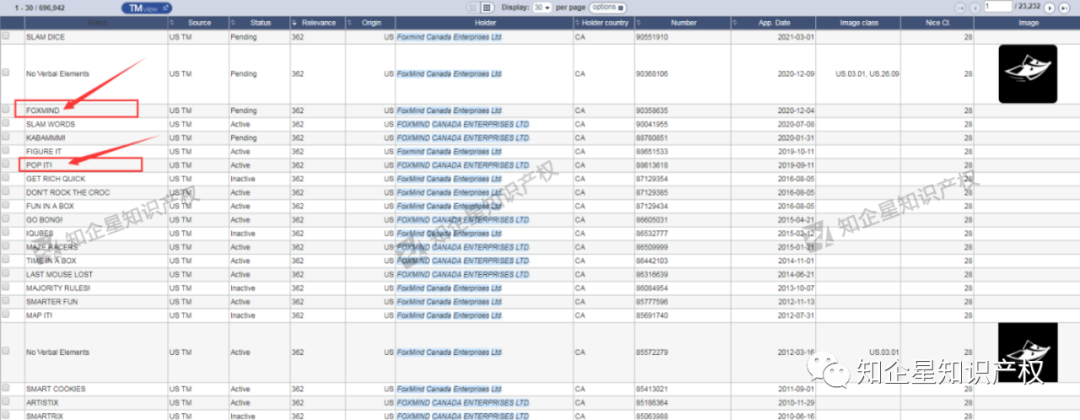
Task: Click the Nice Cl. column header
Action: pyautogui.click(x=937, y=23)
